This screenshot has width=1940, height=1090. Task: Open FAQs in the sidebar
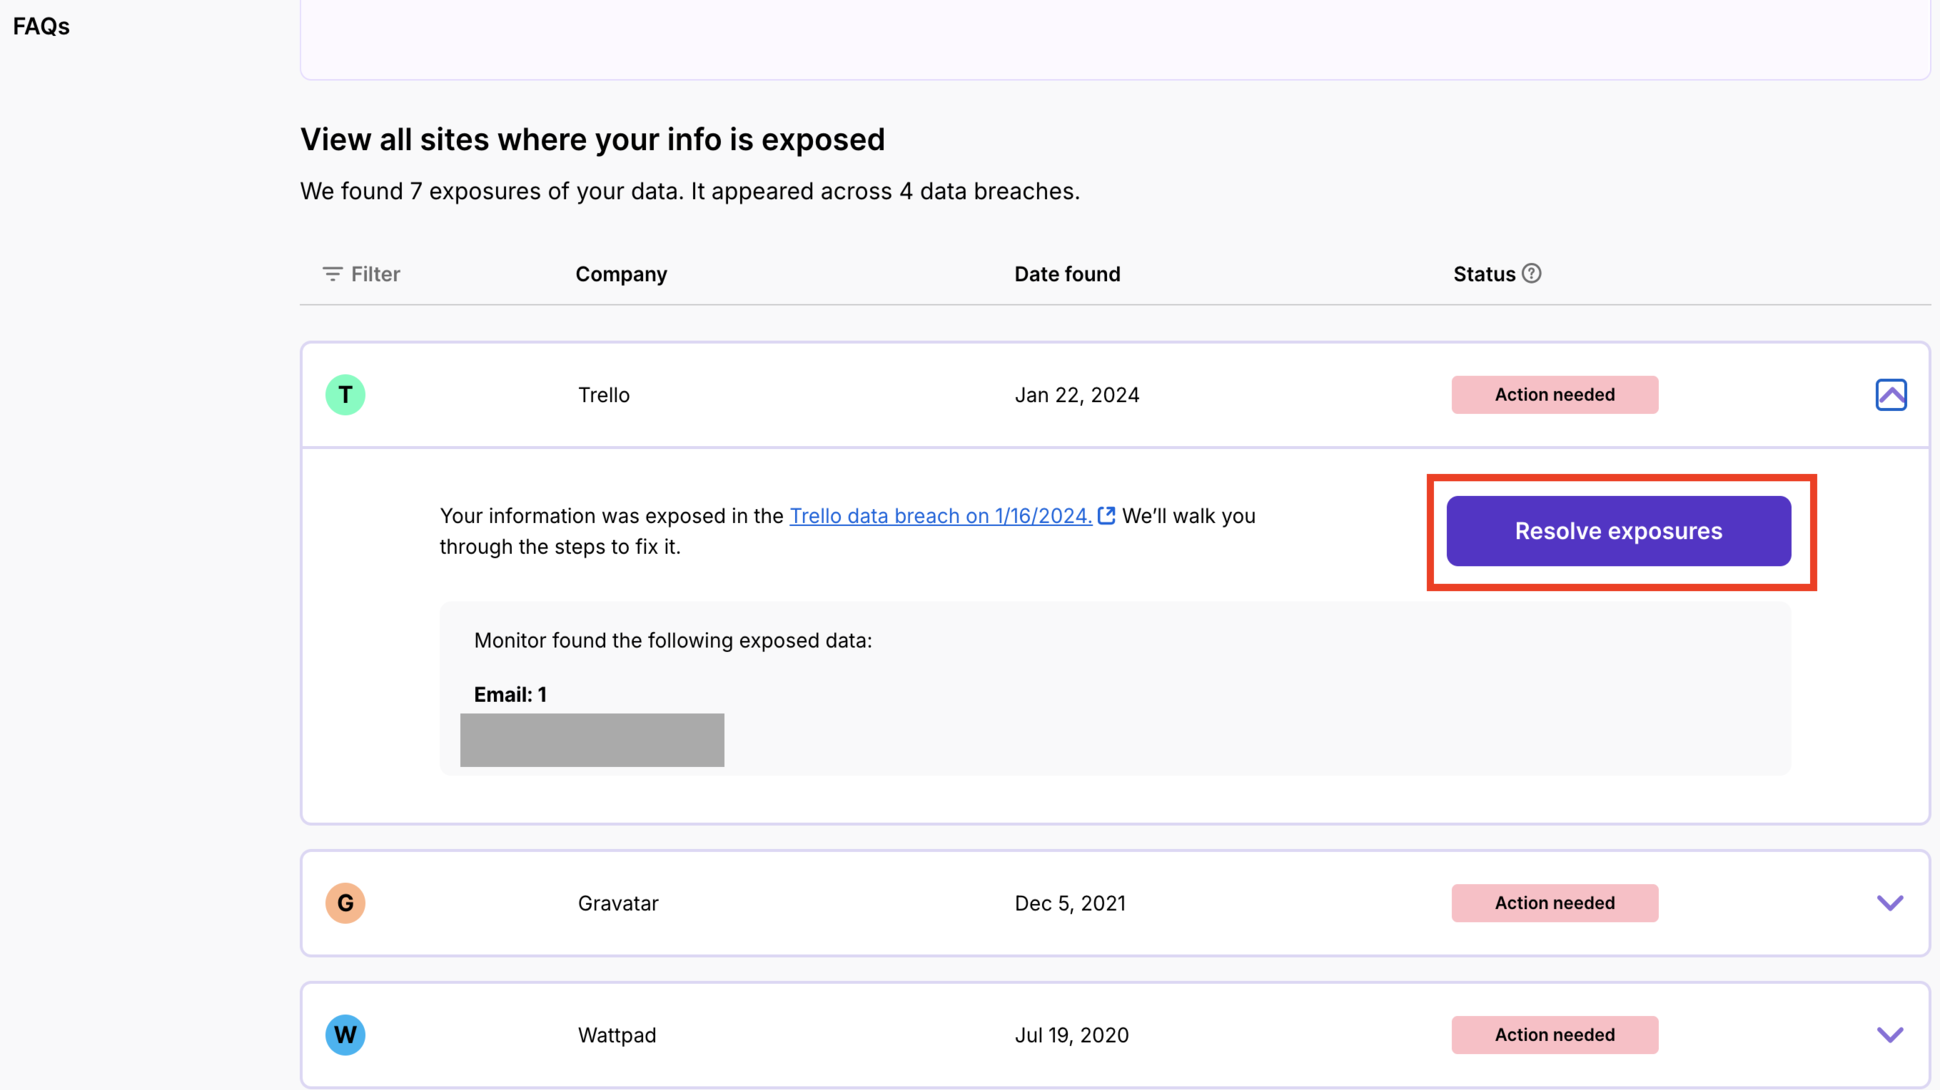pos(41,26)
